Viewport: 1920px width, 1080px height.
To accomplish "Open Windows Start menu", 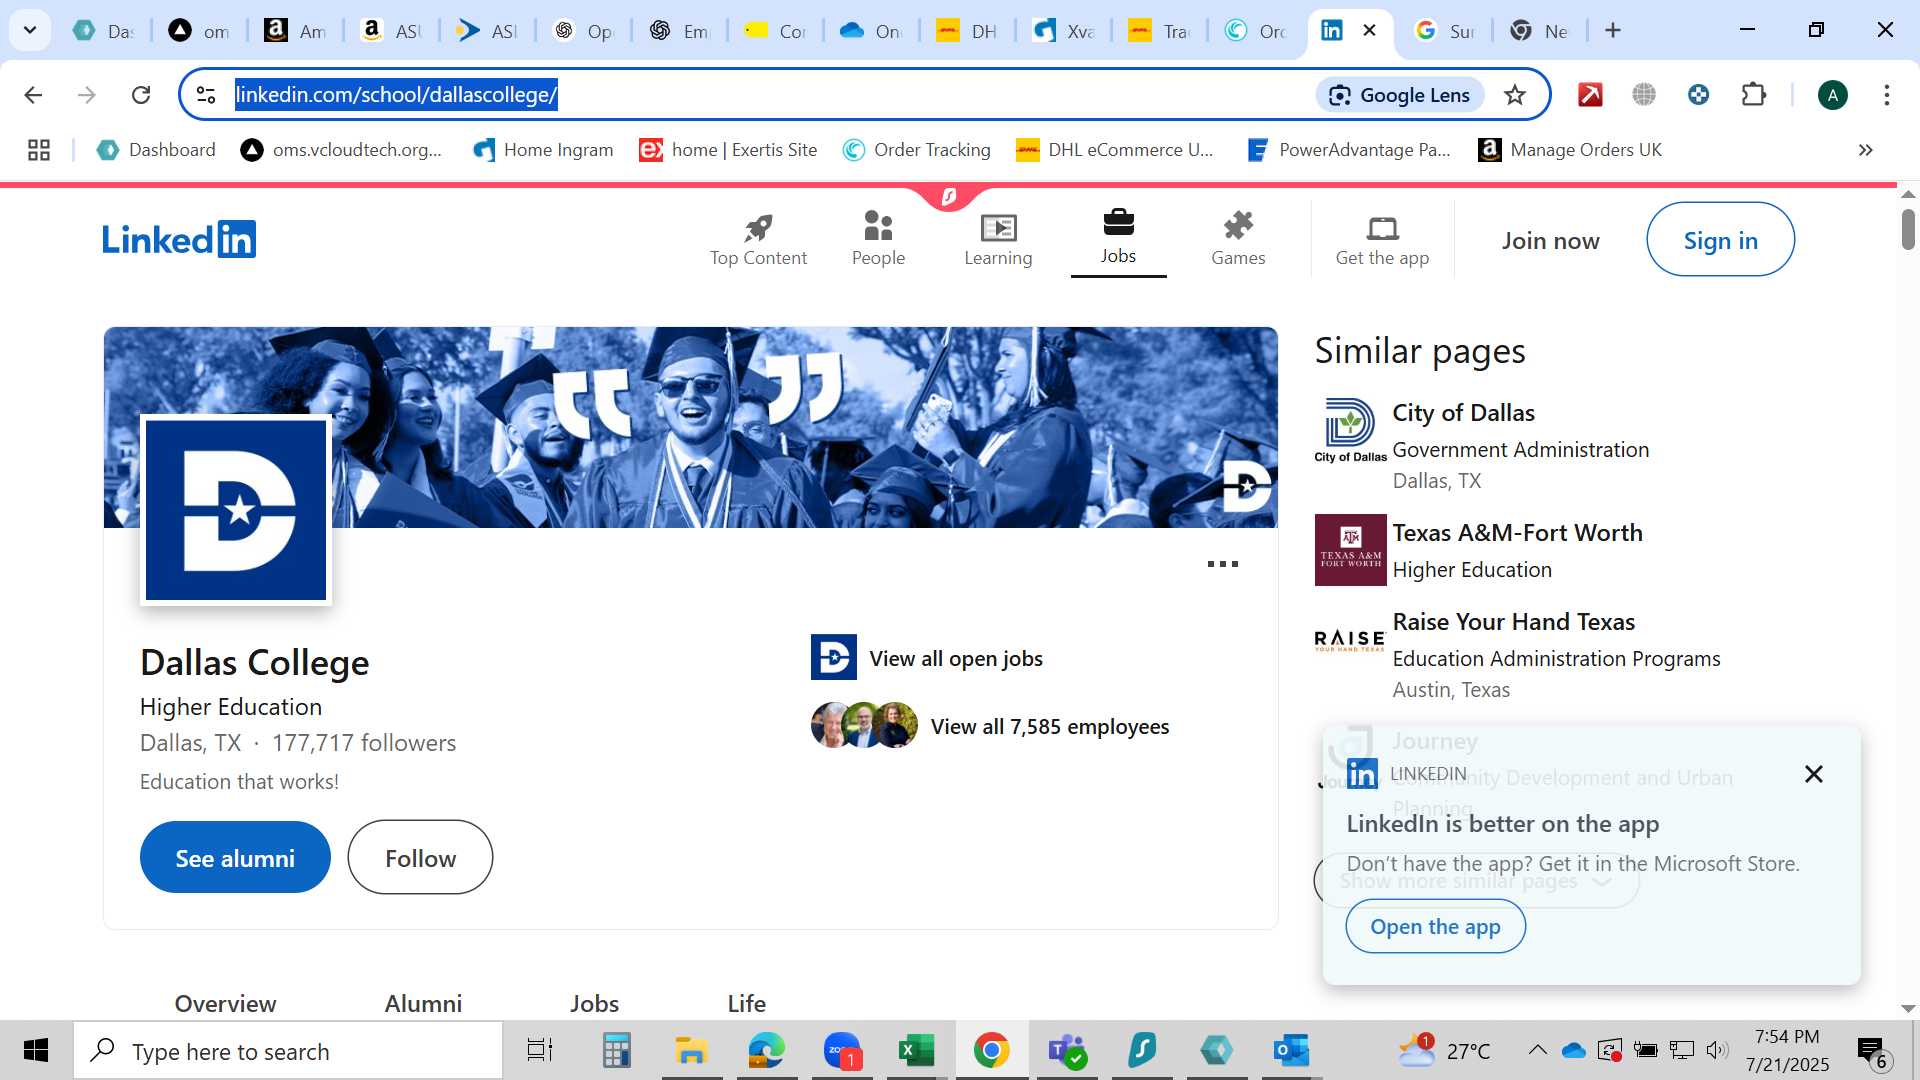I will click(x=36, y=1050).
